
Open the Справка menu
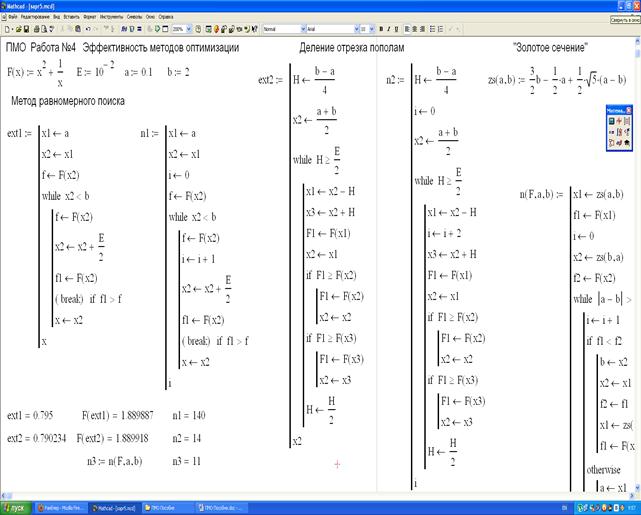click(x=166, y=17)
